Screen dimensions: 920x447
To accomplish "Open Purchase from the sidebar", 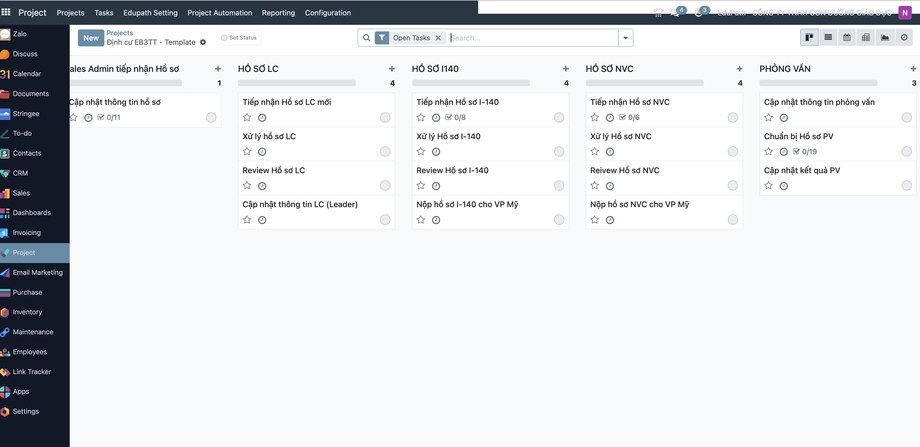I will pos(35,292).
